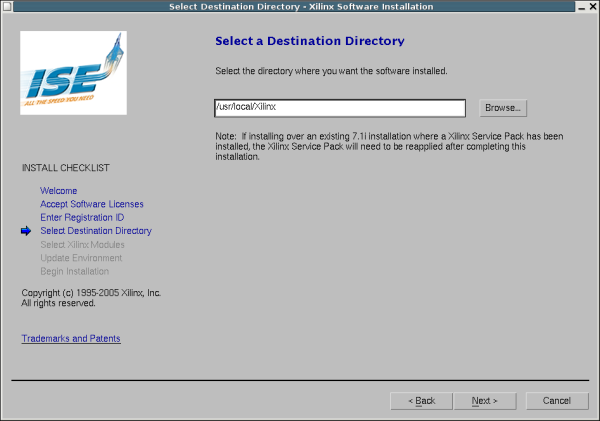This screenshot has width=600, height=421.
Task: Select Welcome in the install checklist
Action: click(58, 191)
